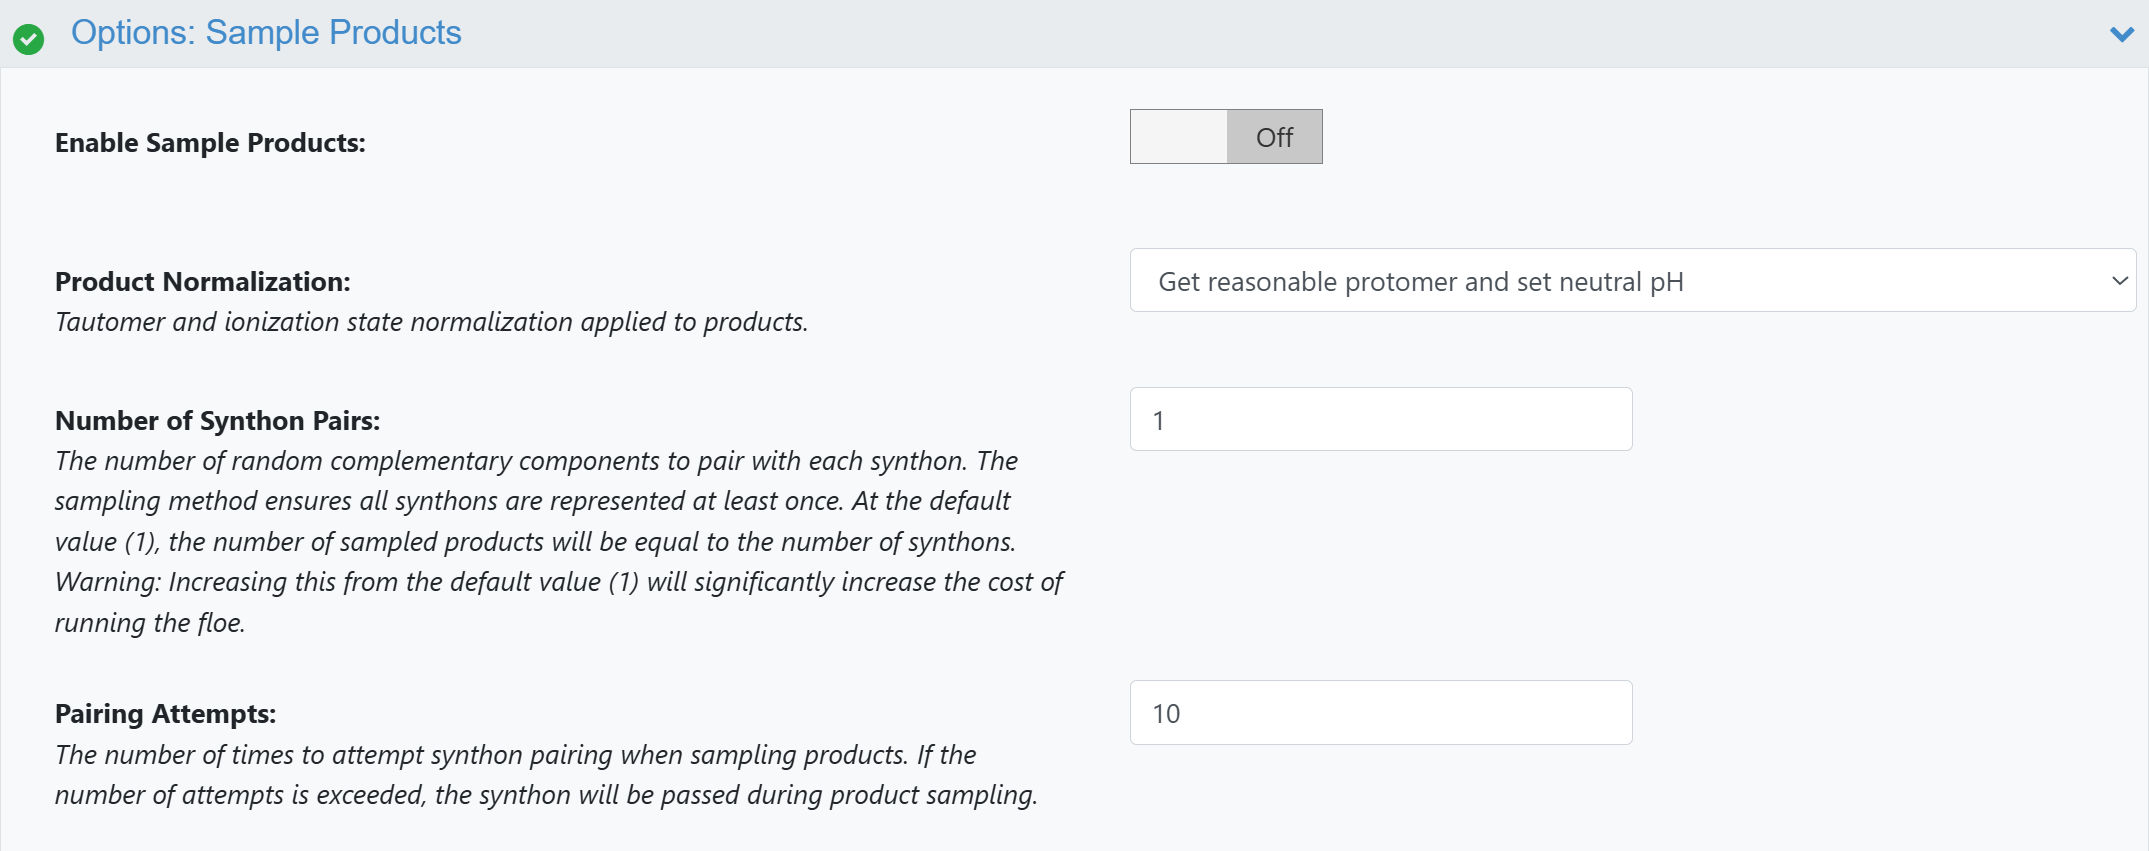2149x851 pixels.
Task: Click the blank left half of the Off toggle
Action: tap(1179, 137)
